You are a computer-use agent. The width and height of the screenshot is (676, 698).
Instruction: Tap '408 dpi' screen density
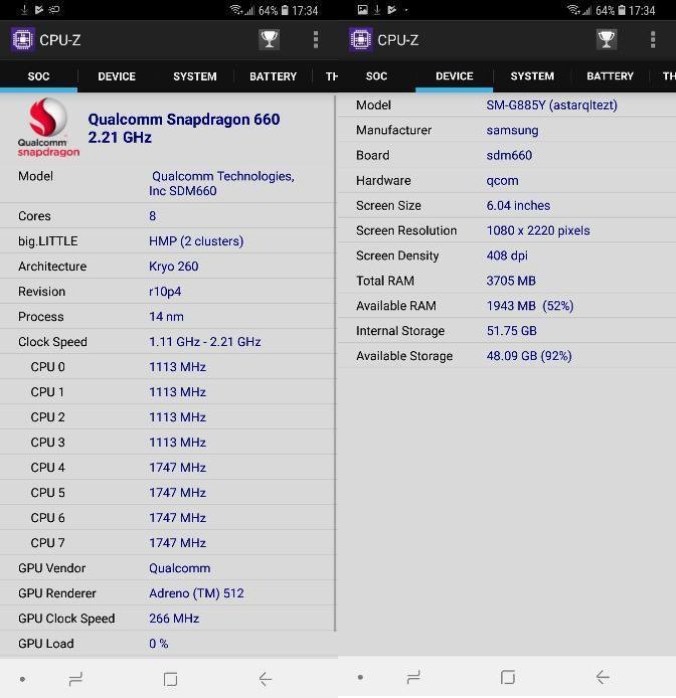(x=507, y=256)
